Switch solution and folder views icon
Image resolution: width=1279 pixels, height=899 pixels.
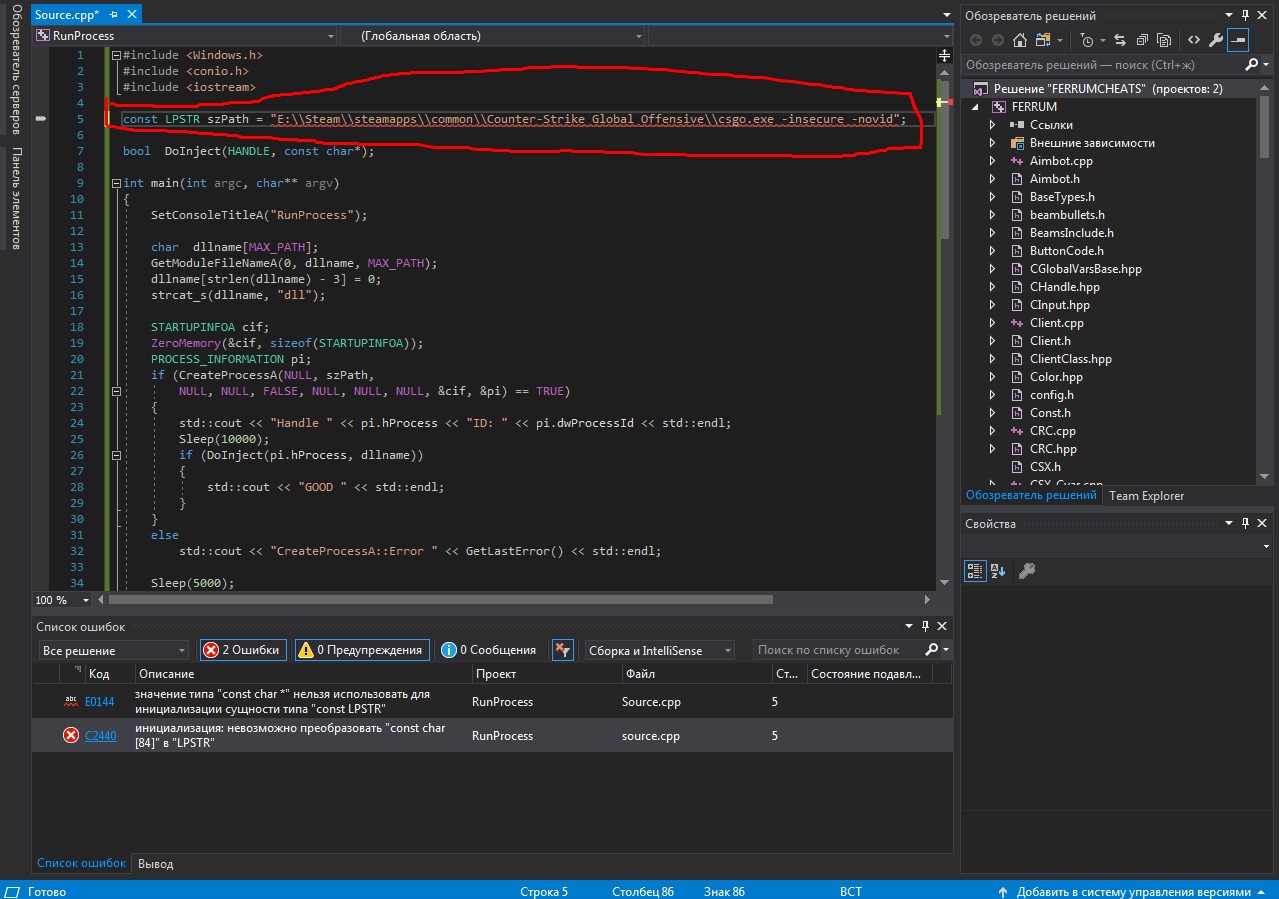(1045, 40)
